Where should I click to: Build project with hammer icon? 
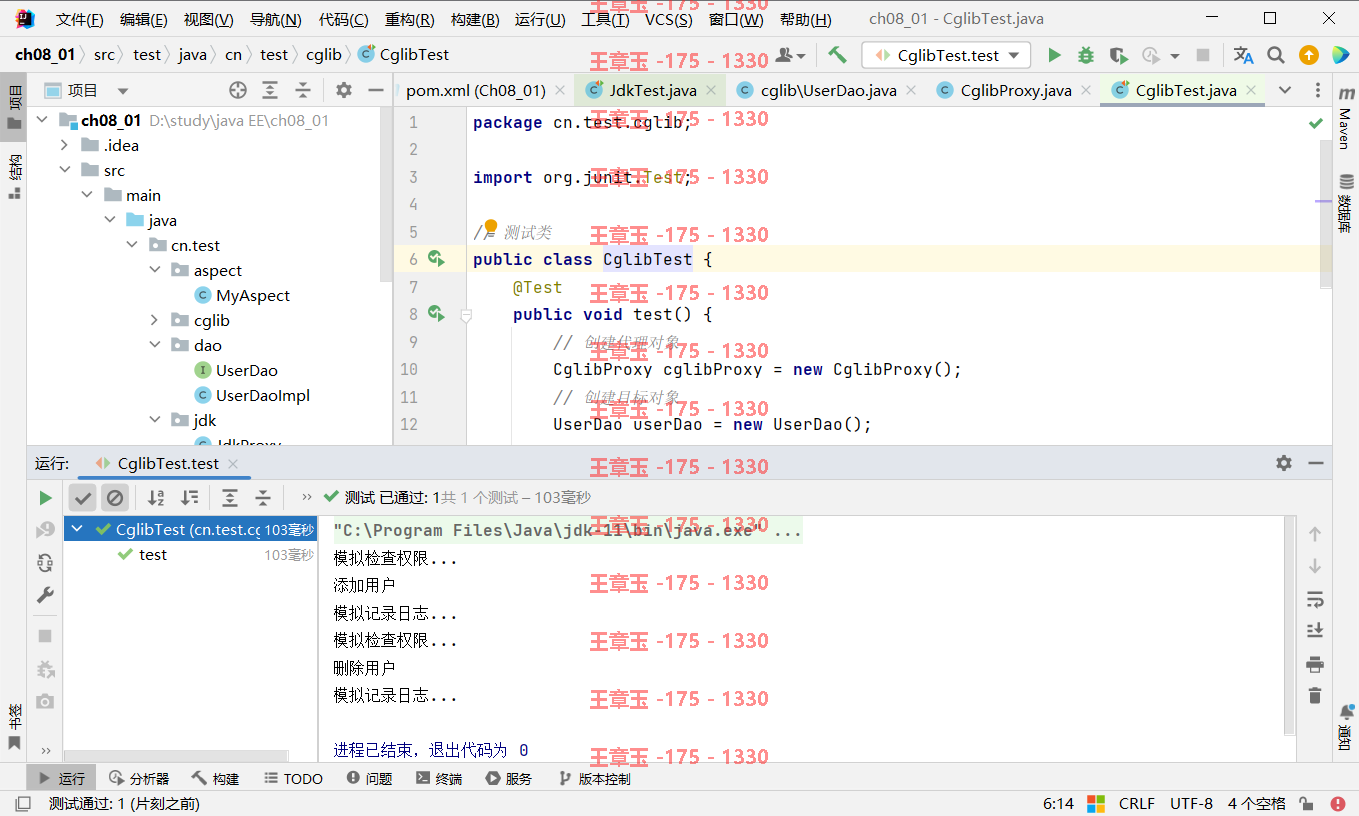point(837,55)
